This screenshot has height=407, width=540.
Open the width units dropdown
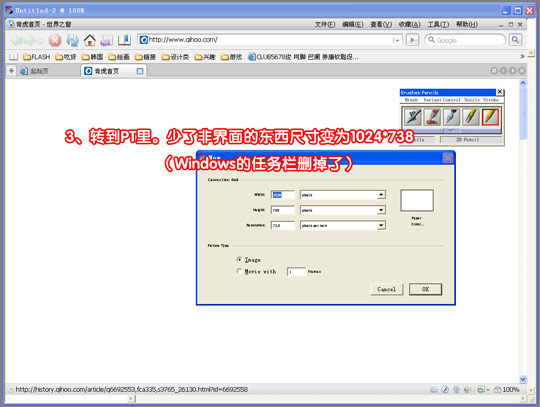[381, 195]
